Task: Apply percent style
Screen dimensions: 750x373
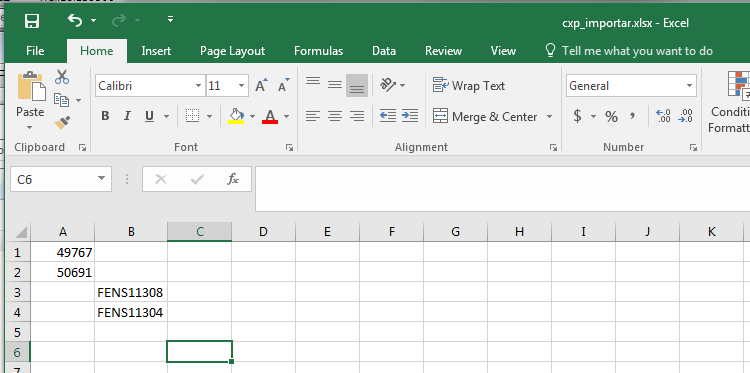Action: coord(611,116)
